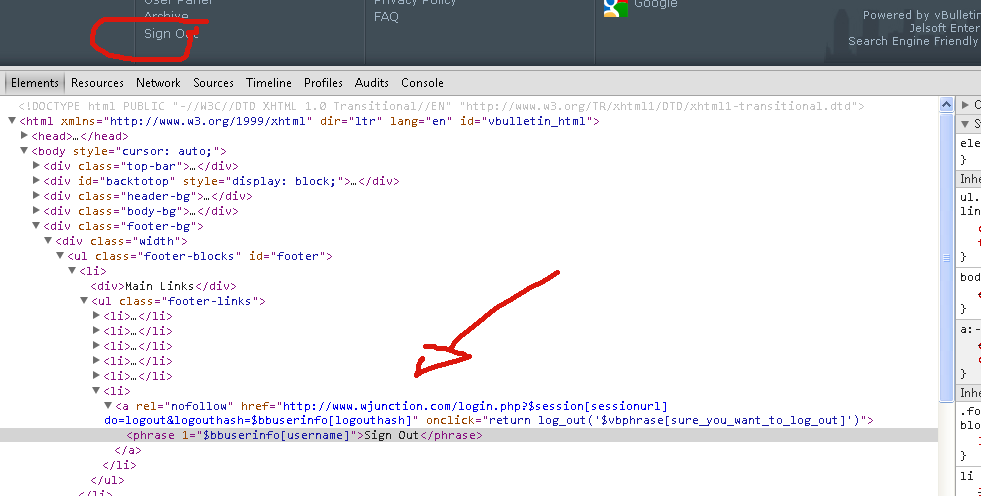Expand the backtotop div node
The width and height of the screenshot is (981, 496).
pyautogui.click(x=38, y=181)
